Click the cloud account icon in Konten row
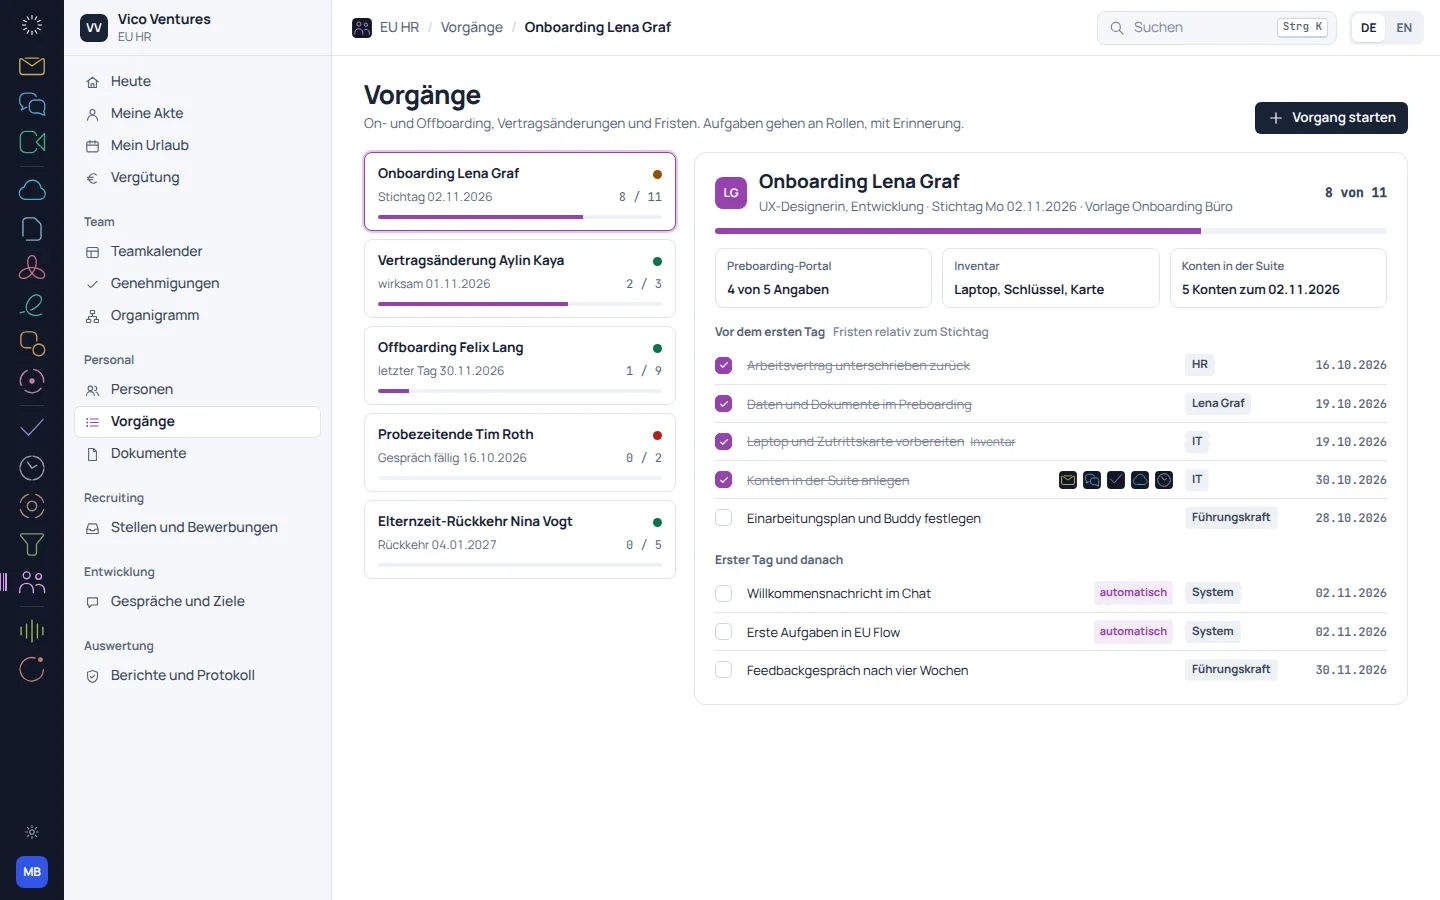Image resolution: width=1440 pixels, height=900 pixels. [x=1140, y=480]
